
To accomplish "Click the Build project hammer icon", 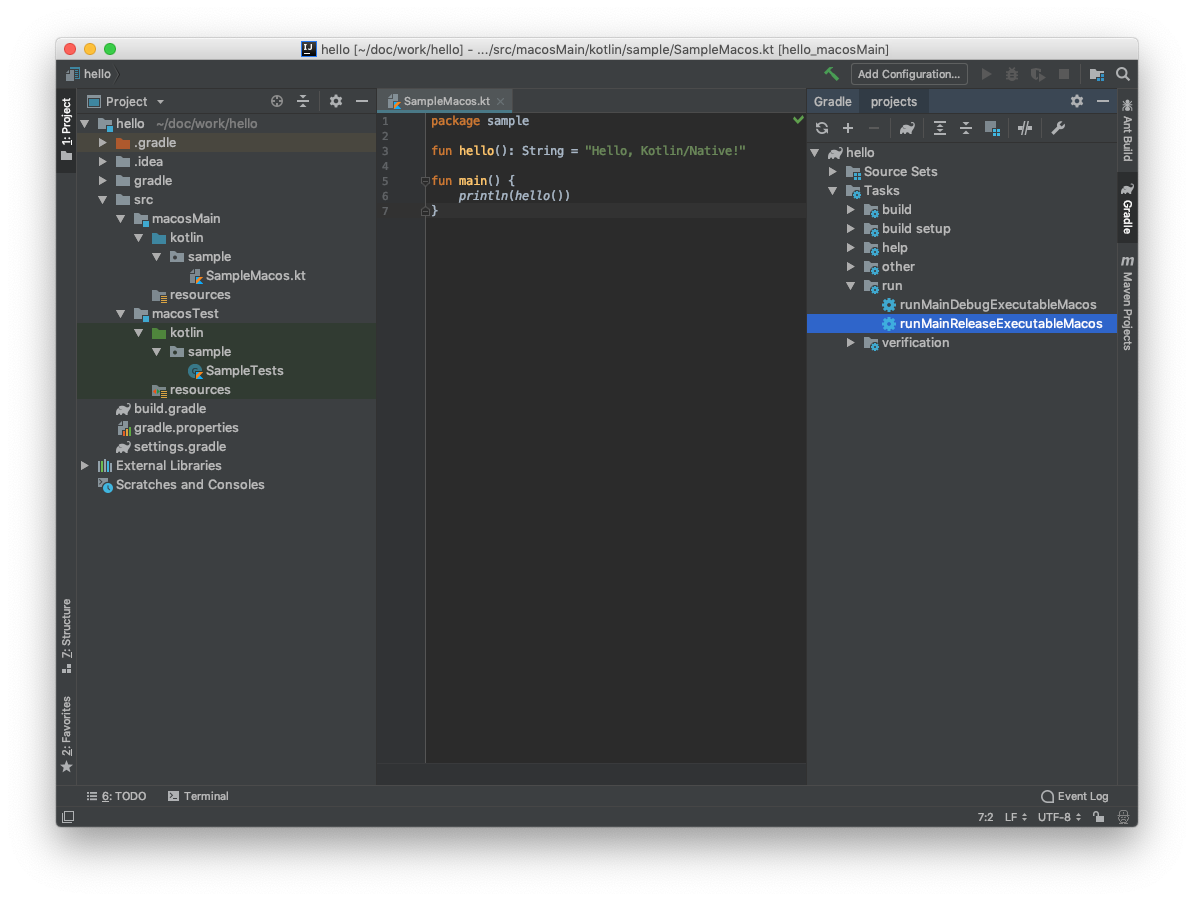I will pos(832,74).
